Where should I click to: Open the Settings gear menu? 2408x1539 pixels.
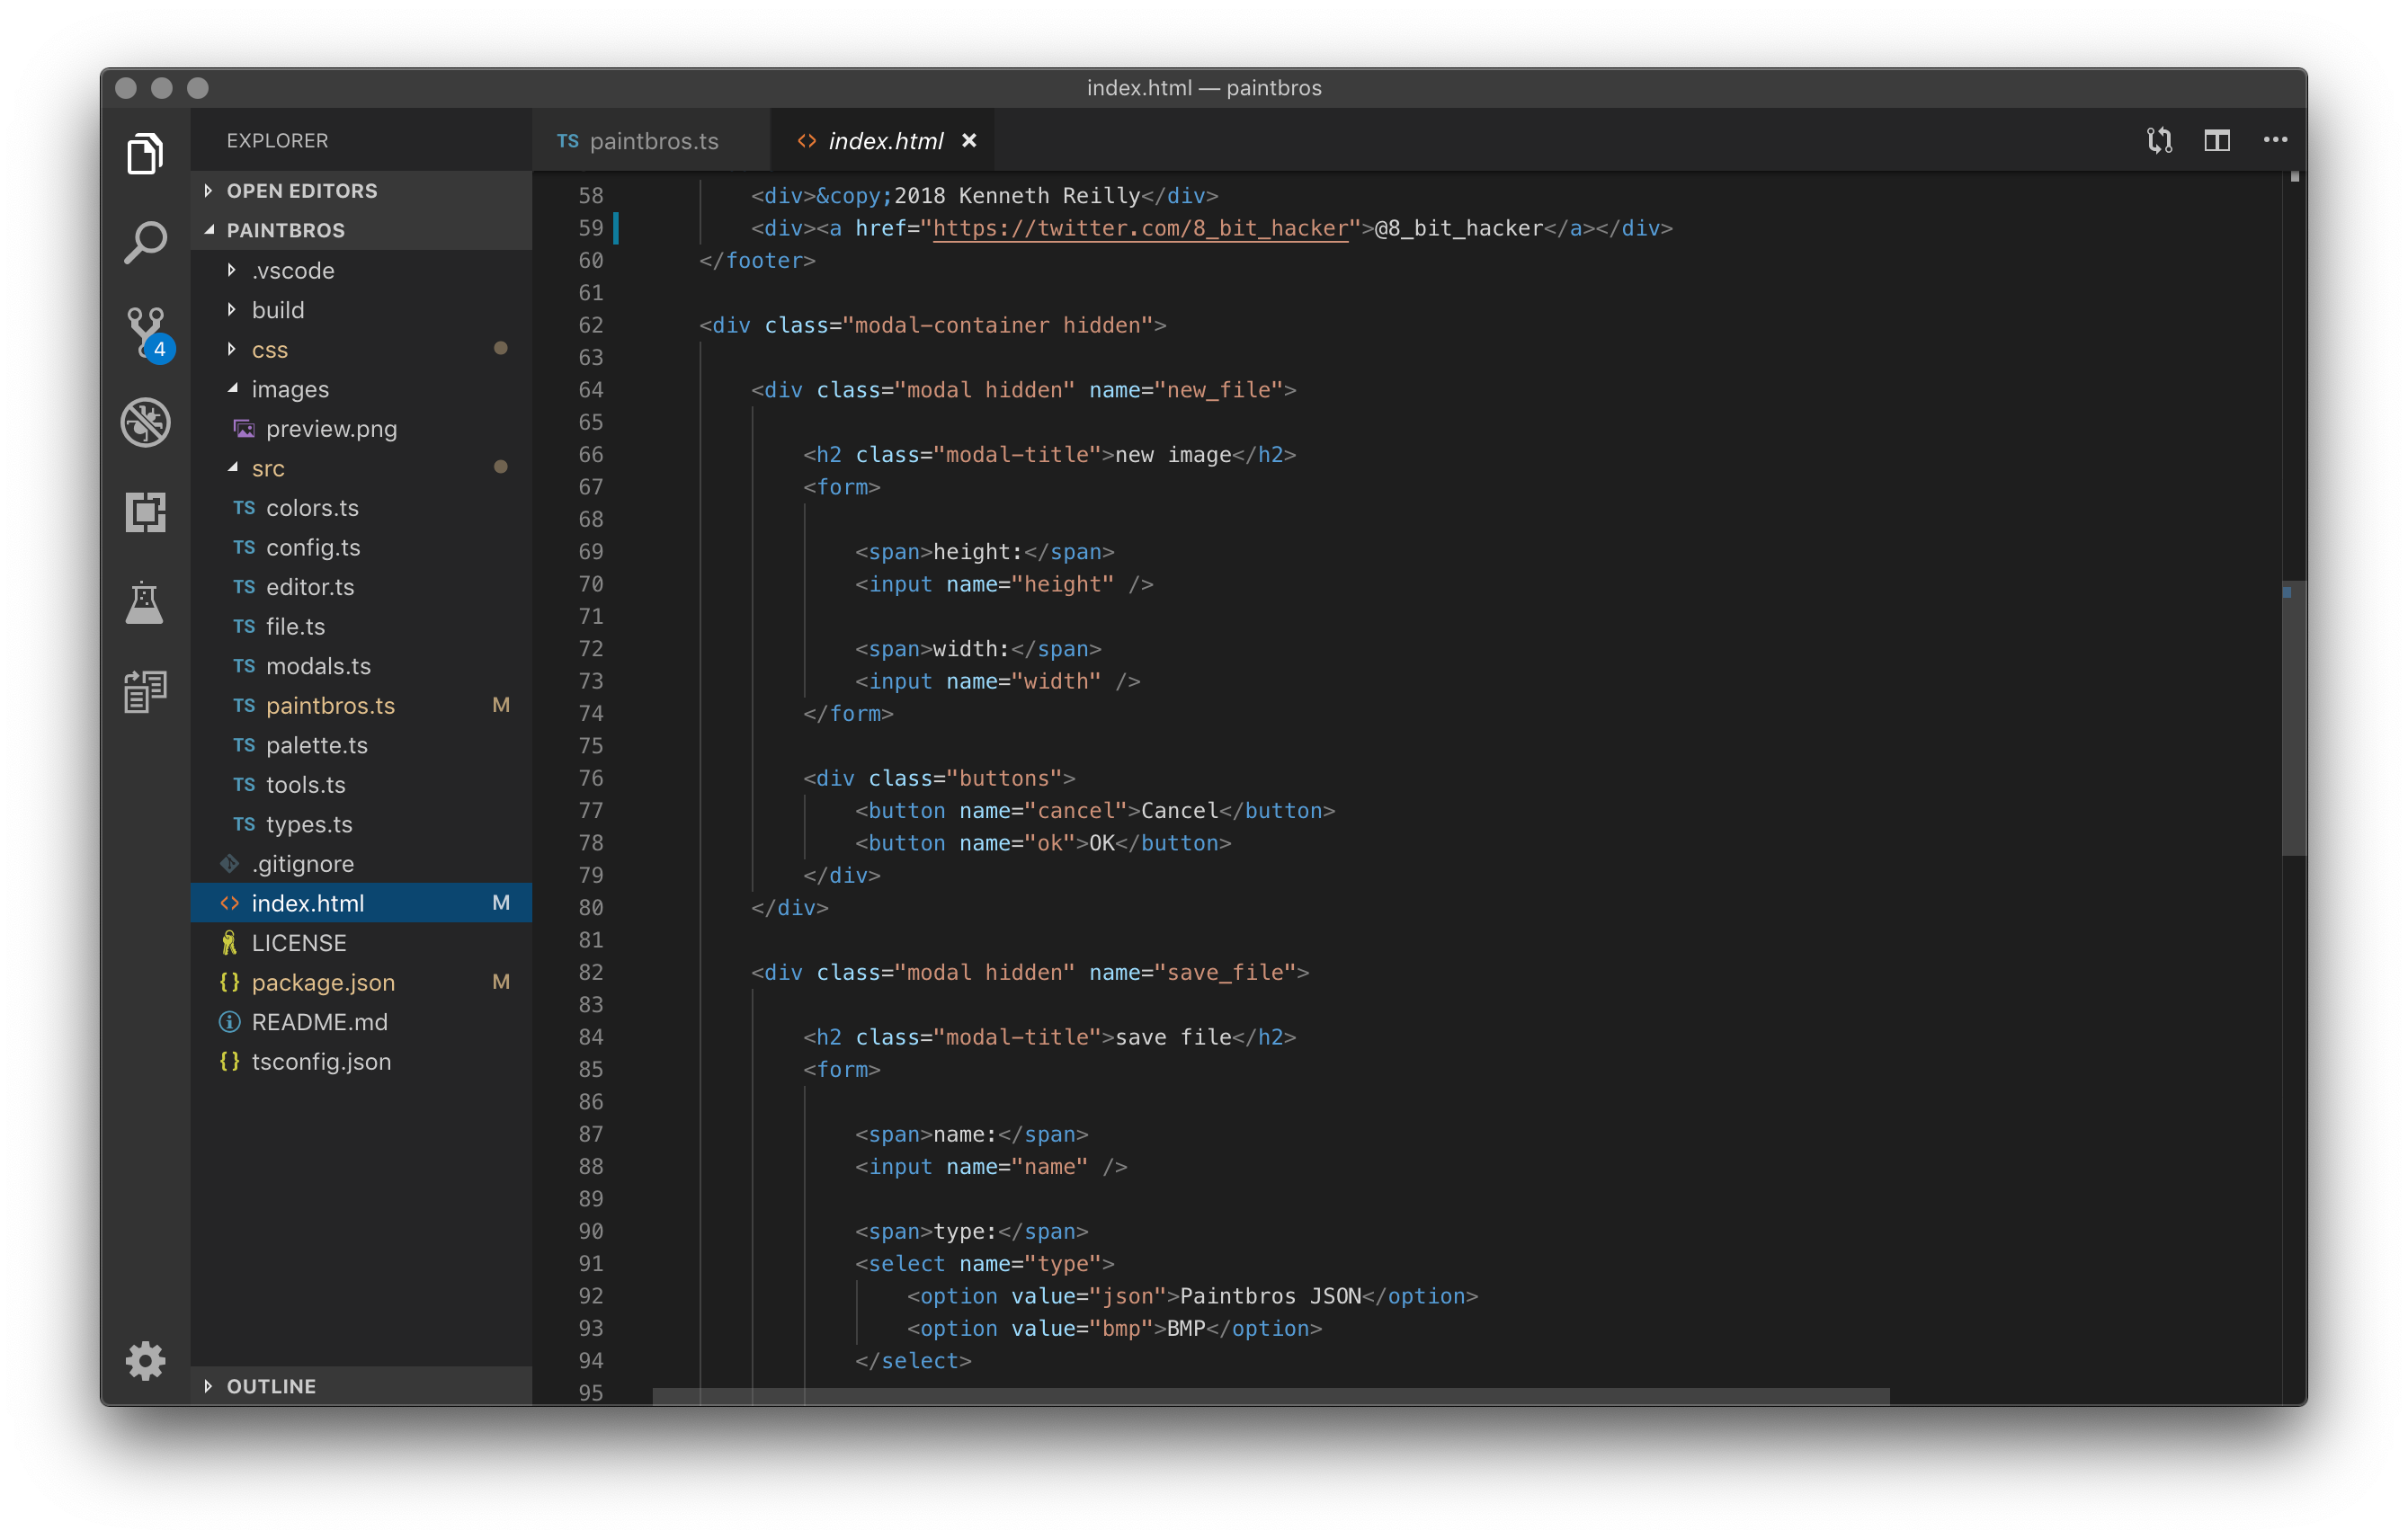[145, 1360]
